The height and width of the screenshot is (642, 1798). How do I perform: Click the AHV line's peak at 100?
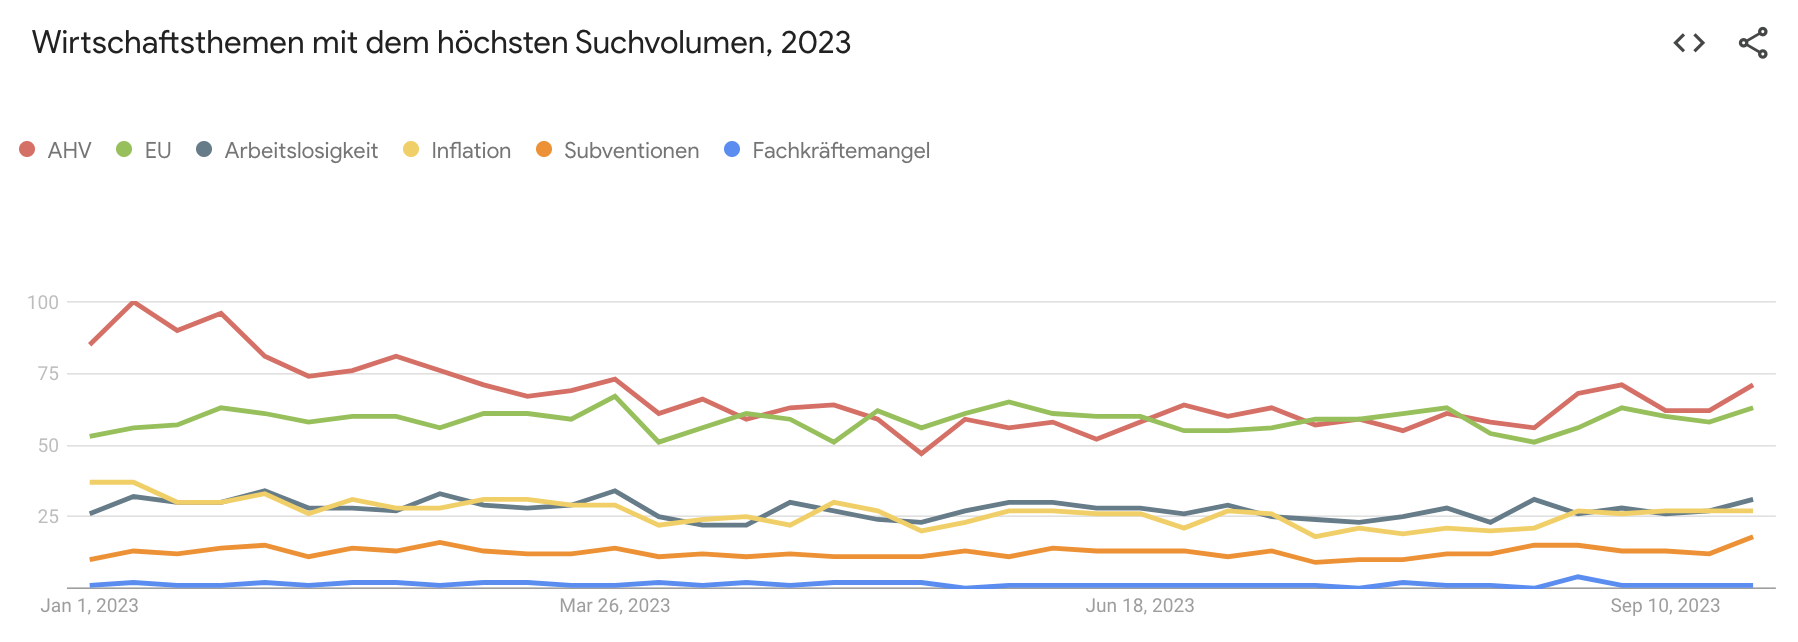[133, 302]
